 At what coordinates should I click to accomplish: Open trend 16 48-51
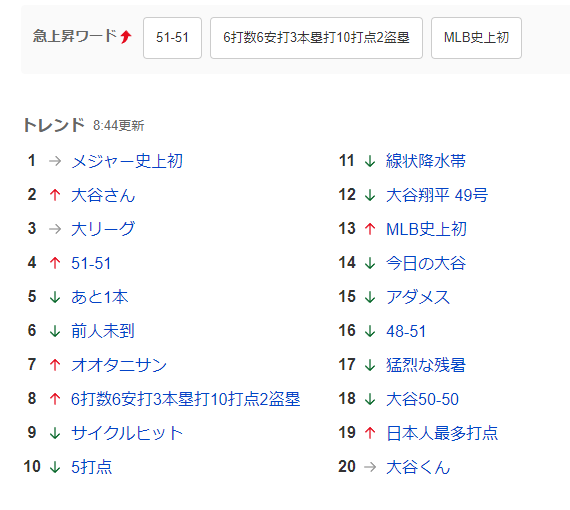[x=406, y=331]
